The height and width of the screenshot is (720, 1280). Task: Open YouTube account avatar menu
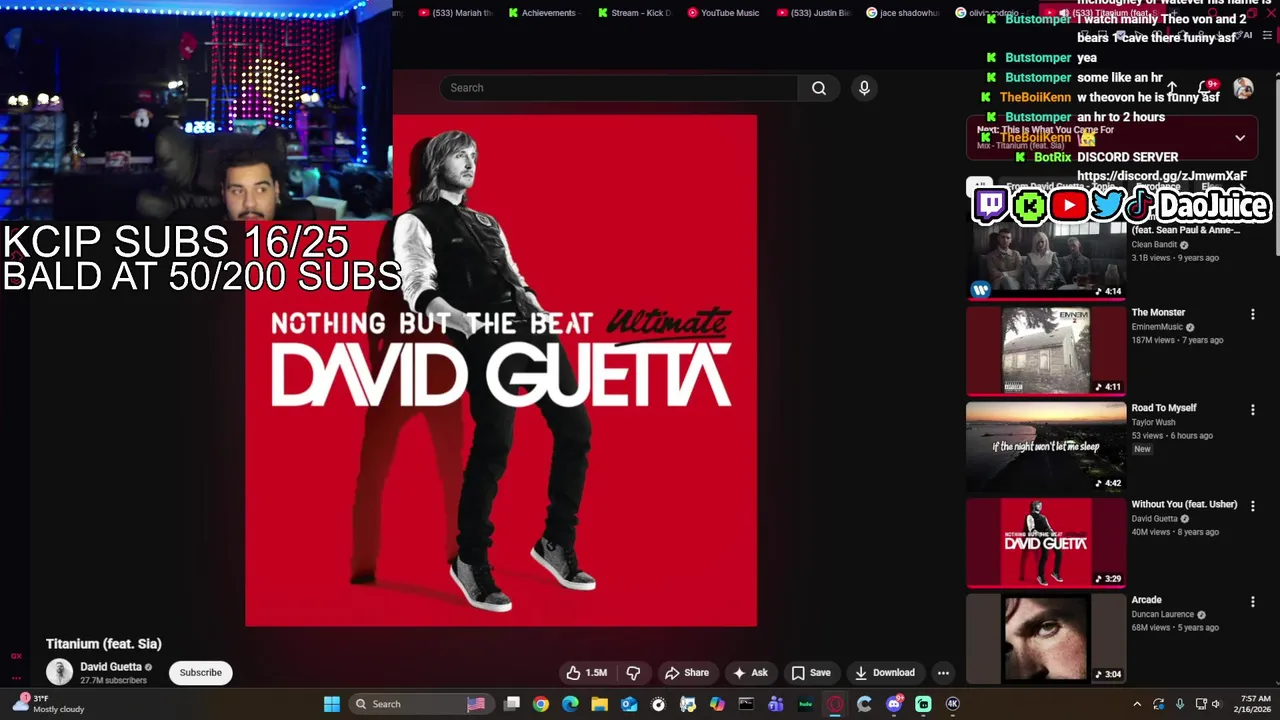coord(1243,88)
